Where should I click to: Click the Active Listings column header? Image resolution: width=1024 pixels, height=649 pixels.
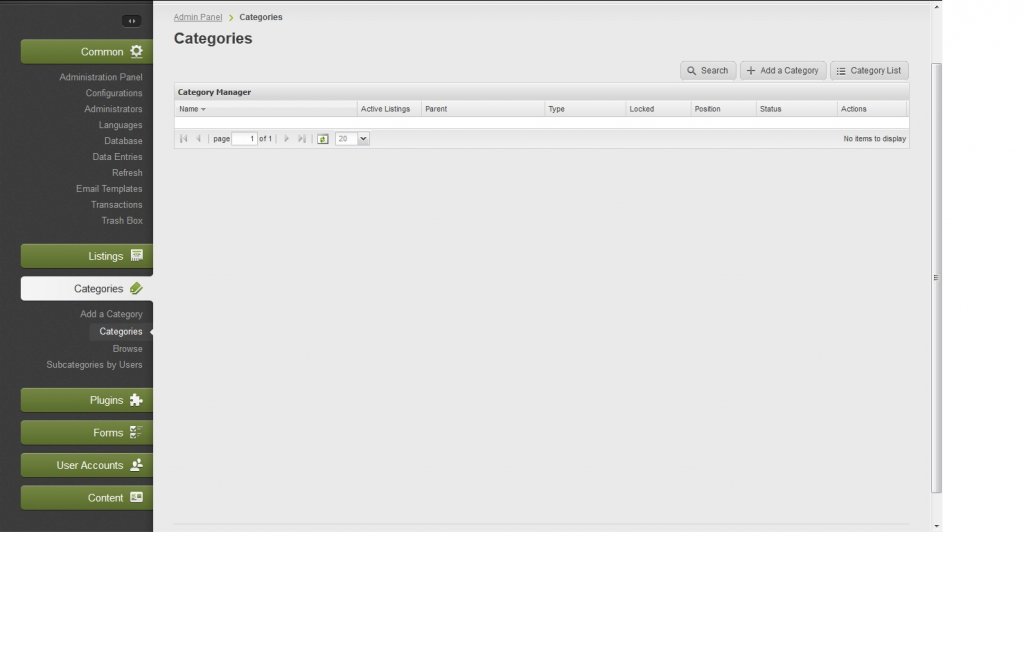click(x=389, y=109)
